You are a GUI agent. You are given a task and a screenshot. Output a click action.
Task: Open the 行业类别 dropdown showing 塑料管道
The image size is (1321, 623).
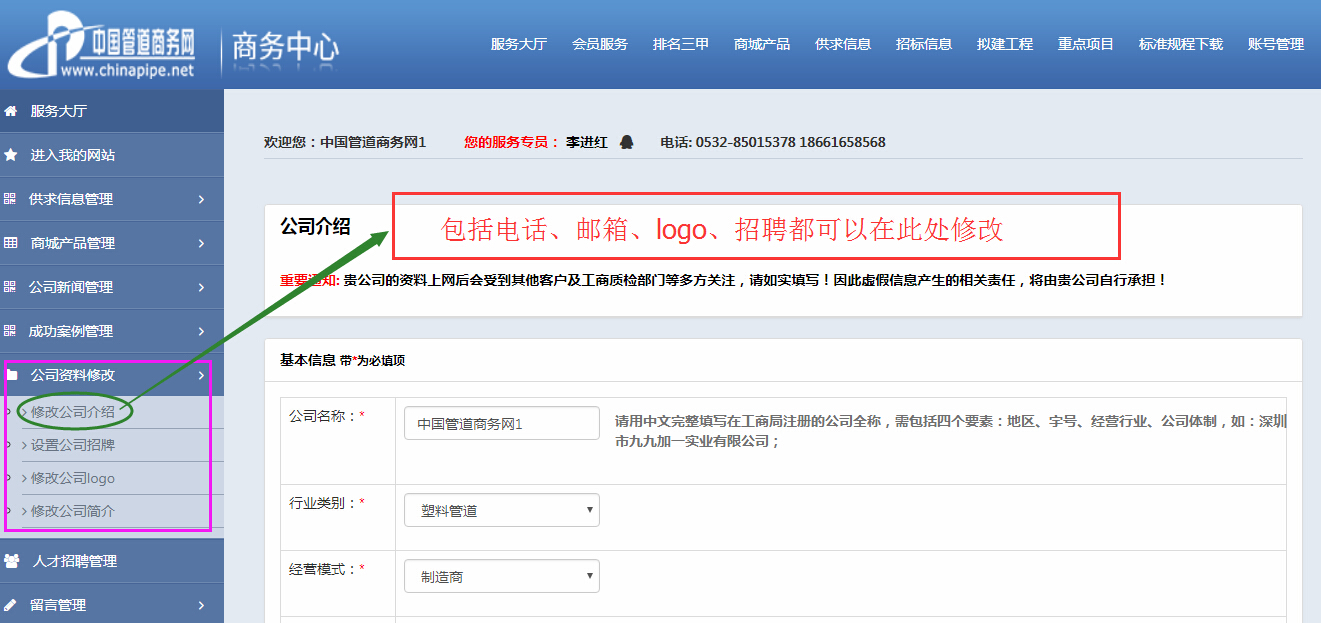(501, 510)
